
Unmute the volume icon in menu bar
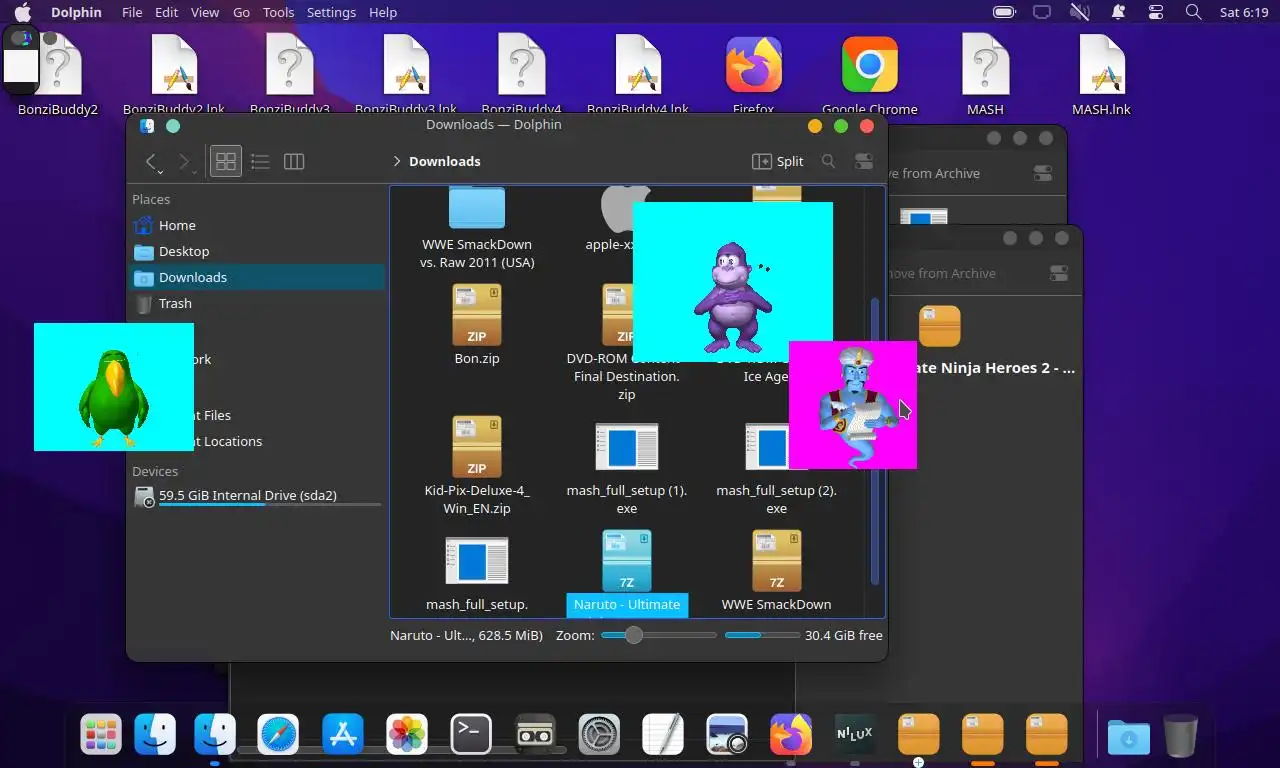(x=1079, y=12)
